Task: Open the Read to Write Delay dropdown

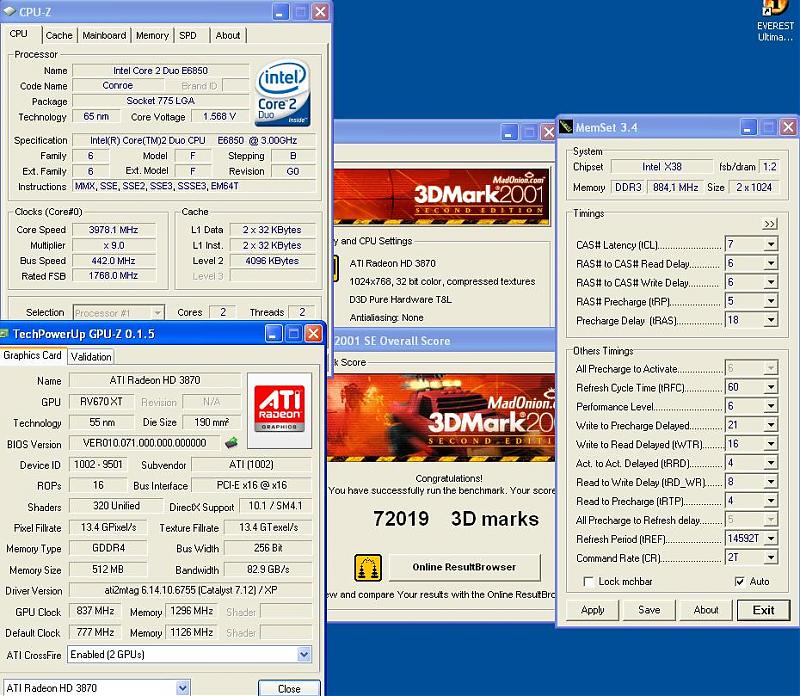Action: point(771,482)
